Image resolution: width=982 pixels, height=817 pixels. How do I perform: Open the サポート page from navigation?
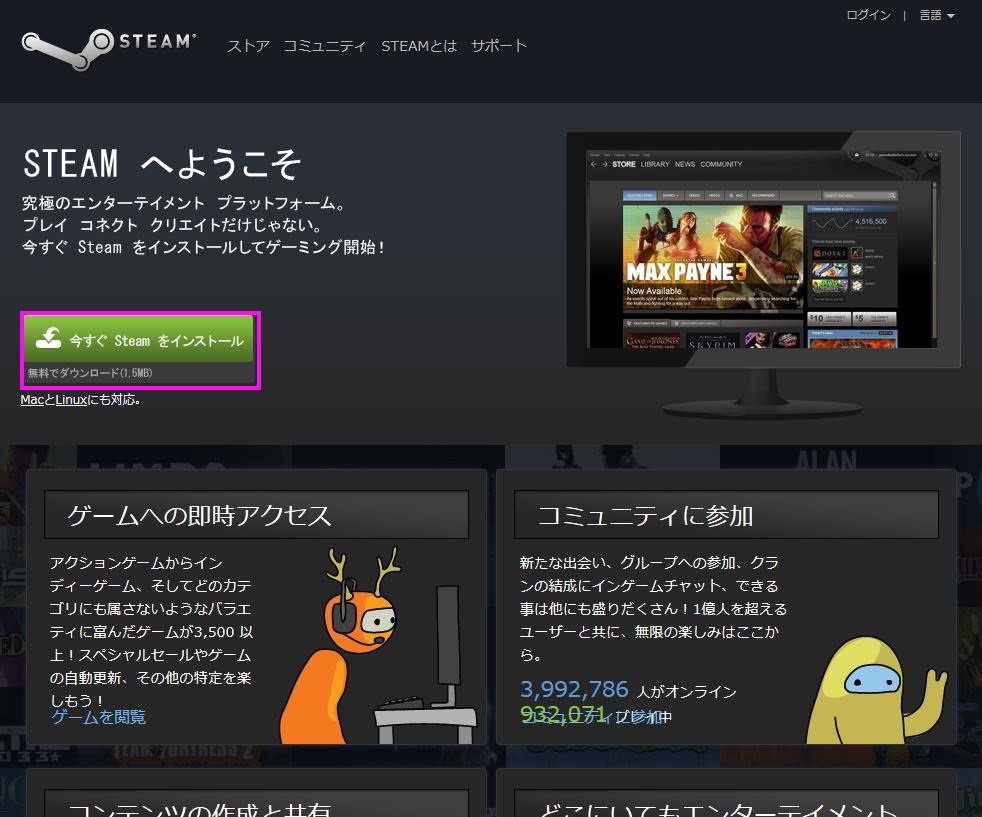[x=498, y=46]
